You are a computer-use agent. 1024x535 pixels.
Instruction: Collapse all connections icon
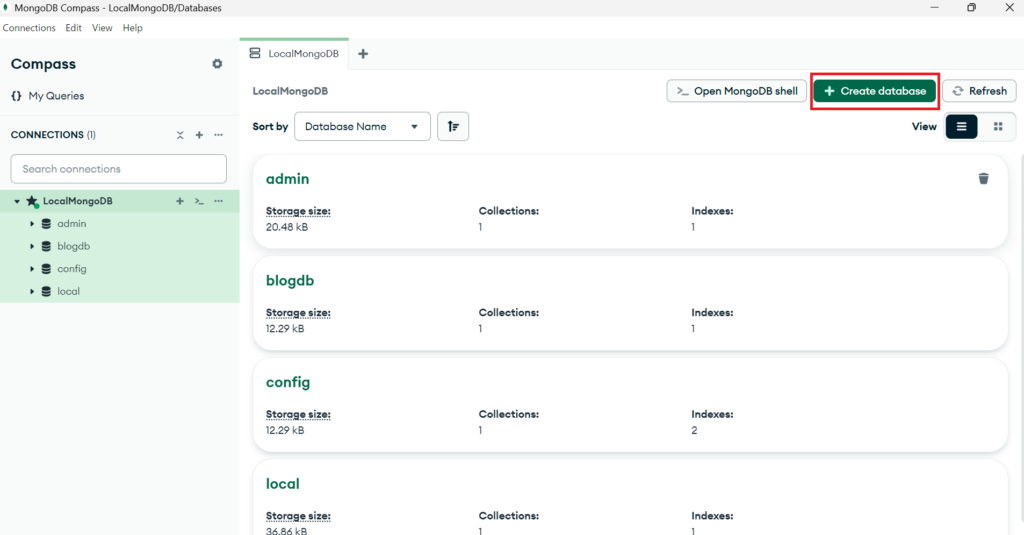click(x=180, y=135)
